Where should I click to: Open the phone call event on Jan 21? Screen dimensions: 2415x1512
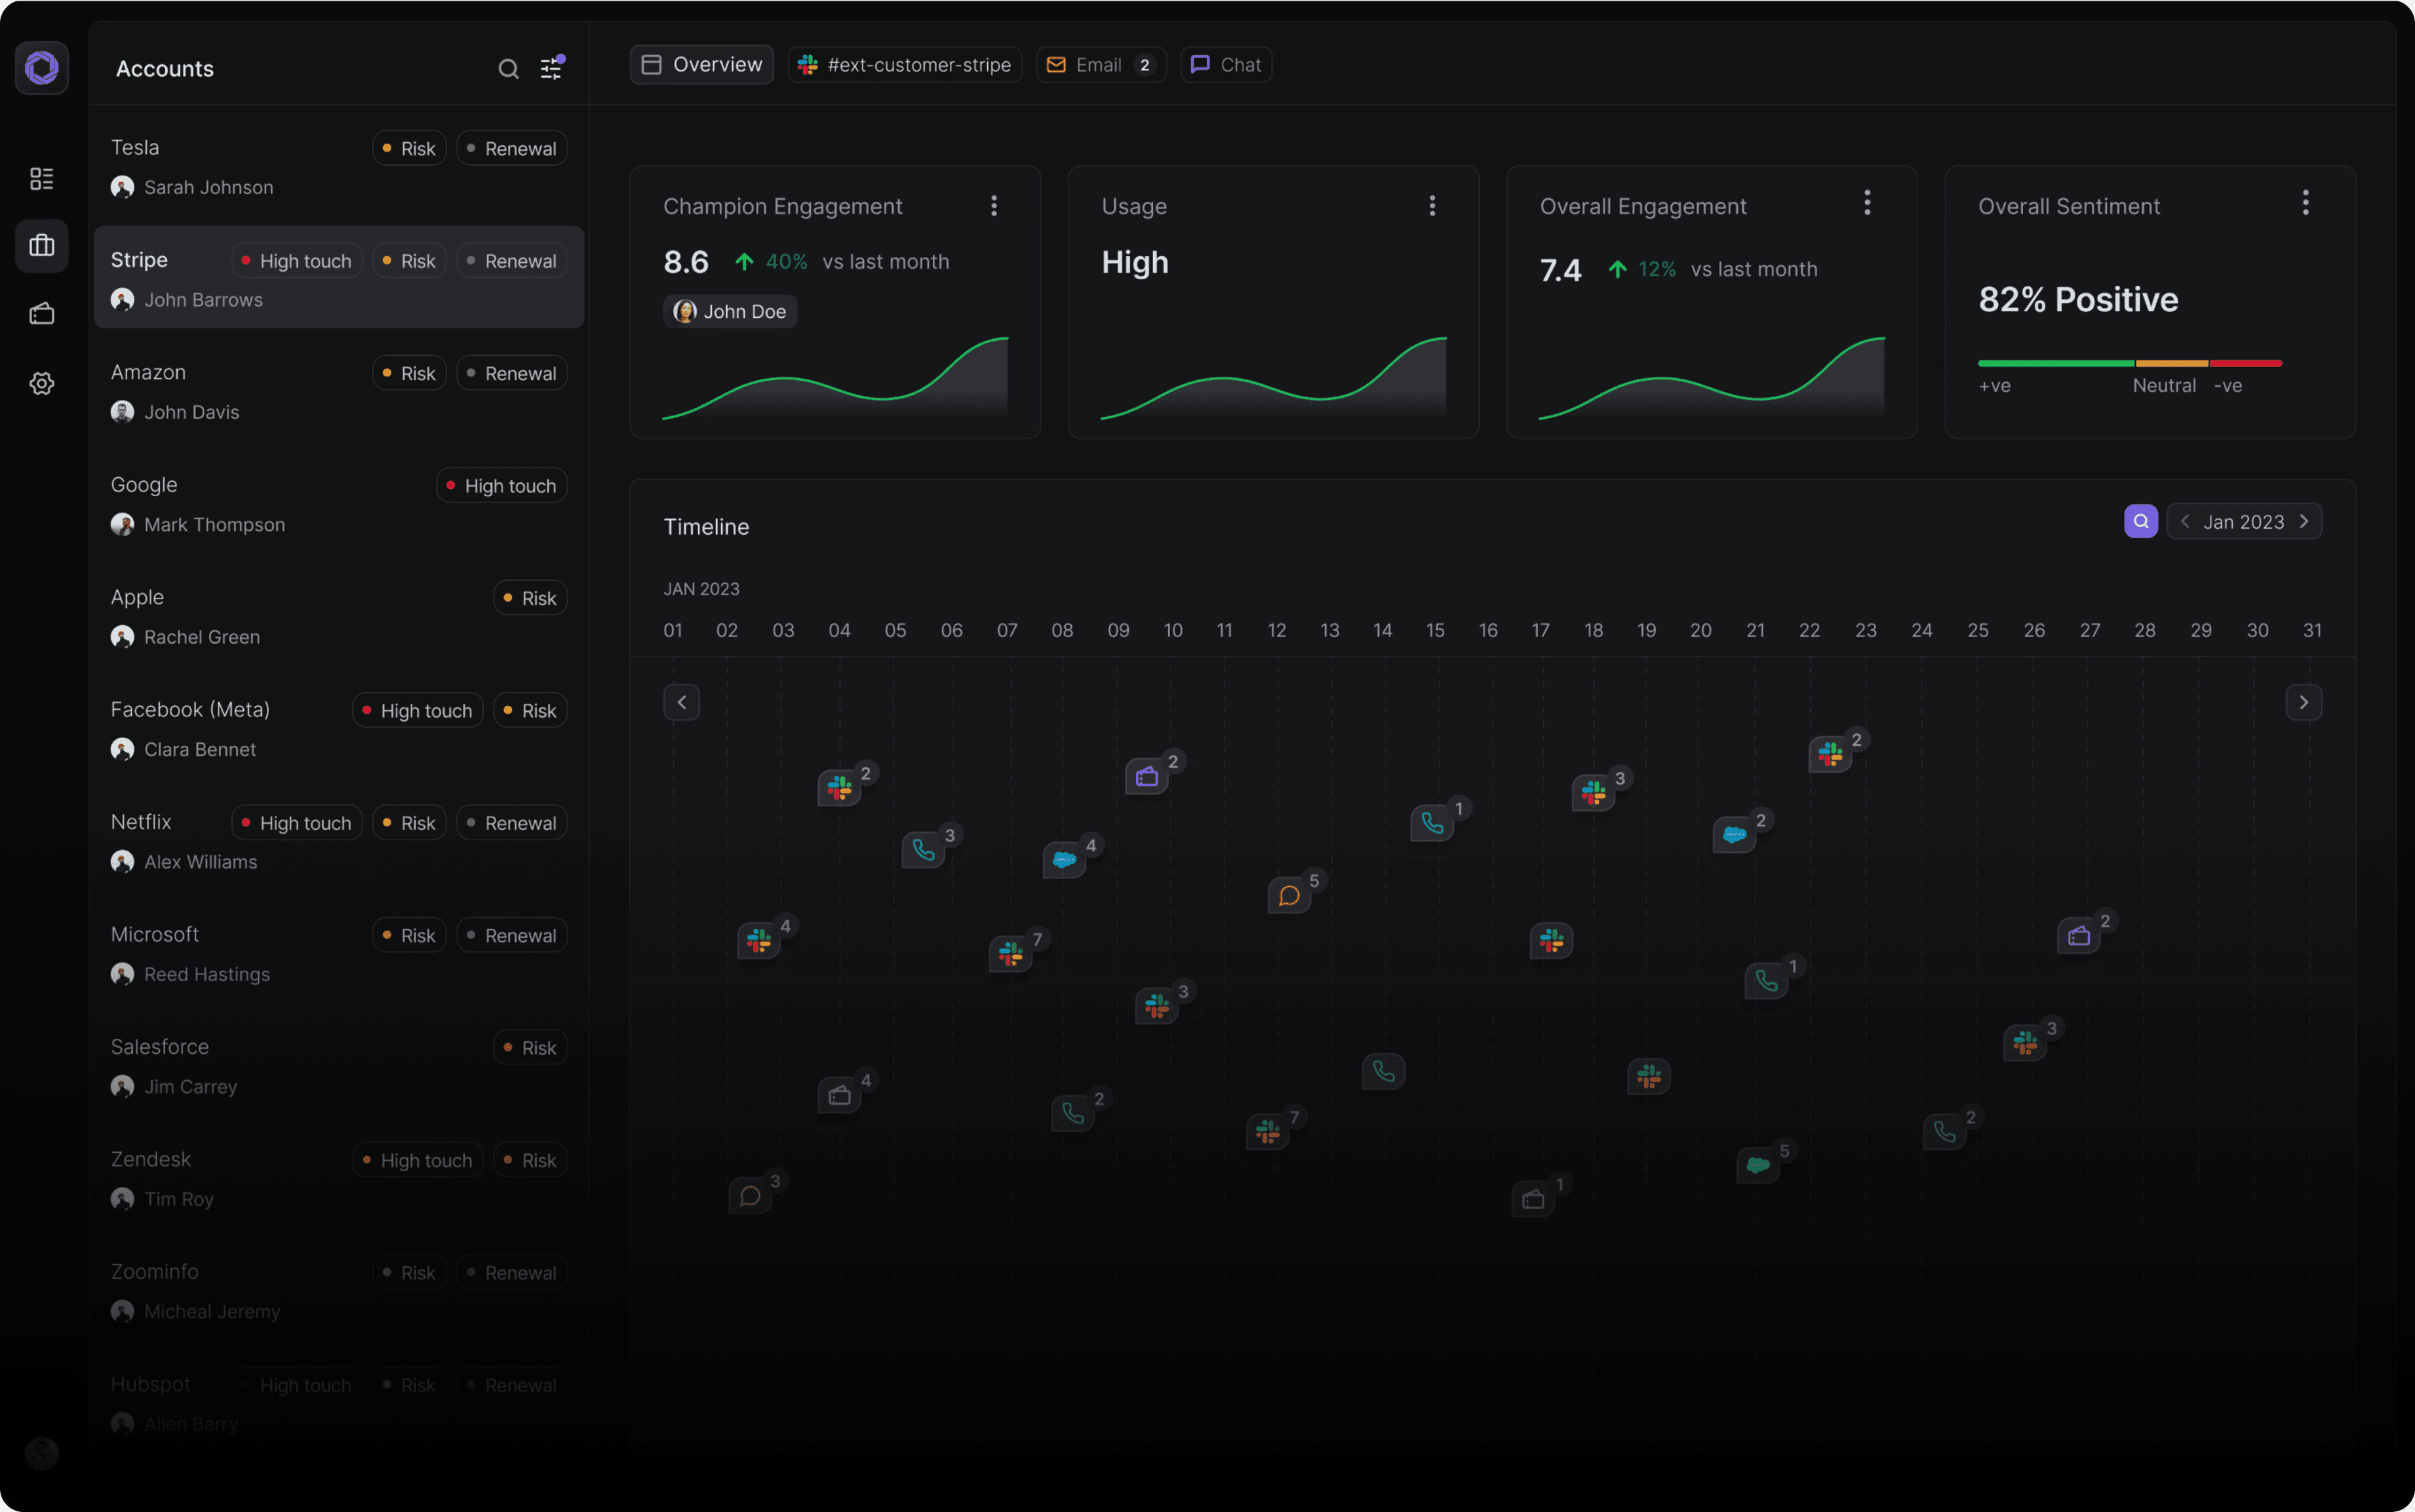[1766, 981]
